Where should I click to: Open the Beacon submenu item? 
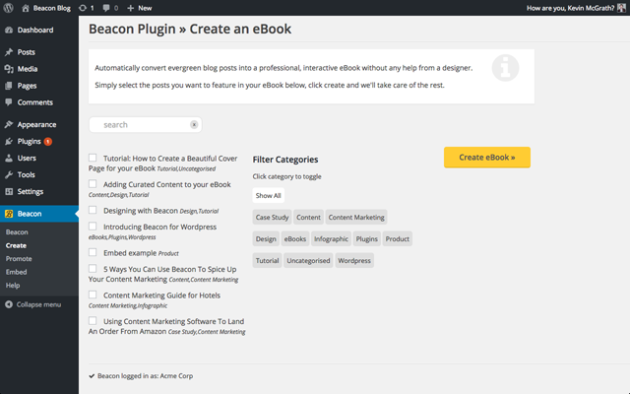click(17, 232)
